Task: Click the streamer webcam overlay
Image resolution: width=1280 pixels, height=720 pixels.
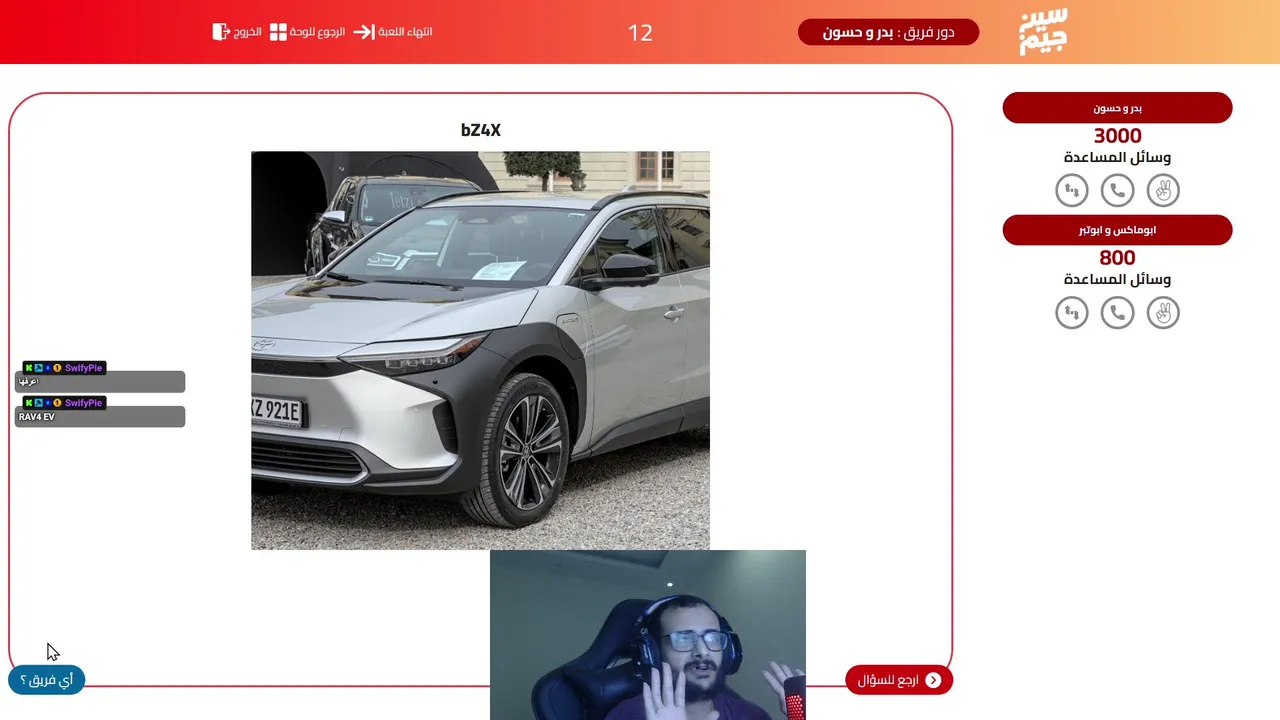Action: coord(648,635)
